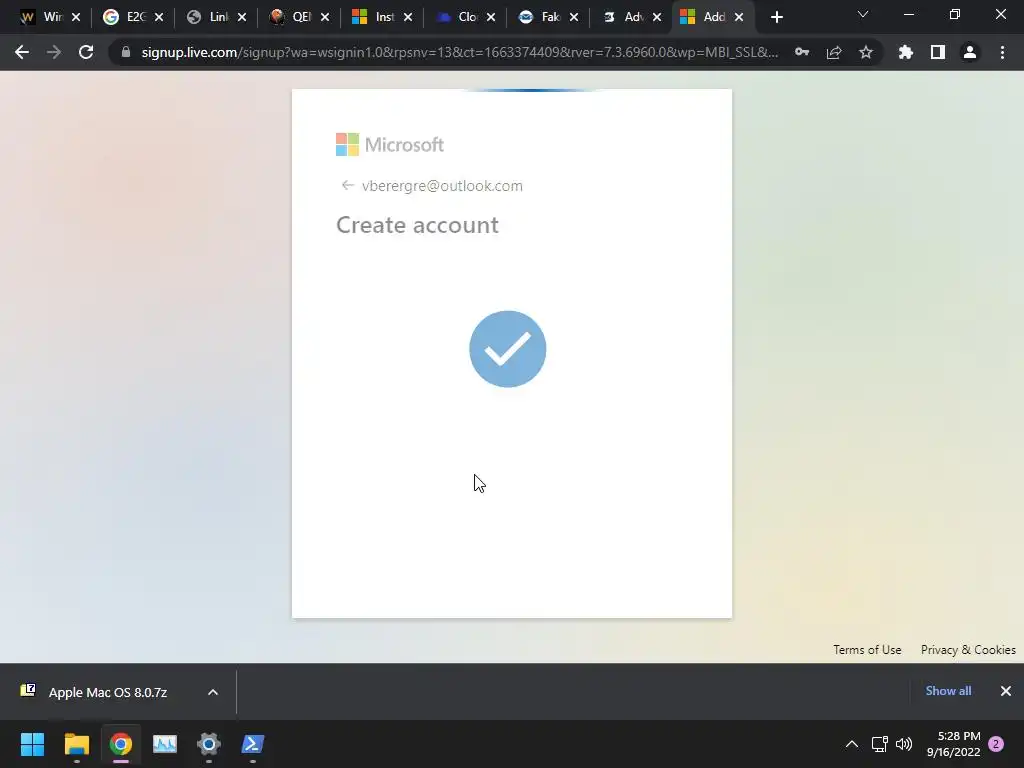Click the back arrow beside the email
This screenshot has height=768, width=1024.
pyautogui.click(x=347, y=185)
